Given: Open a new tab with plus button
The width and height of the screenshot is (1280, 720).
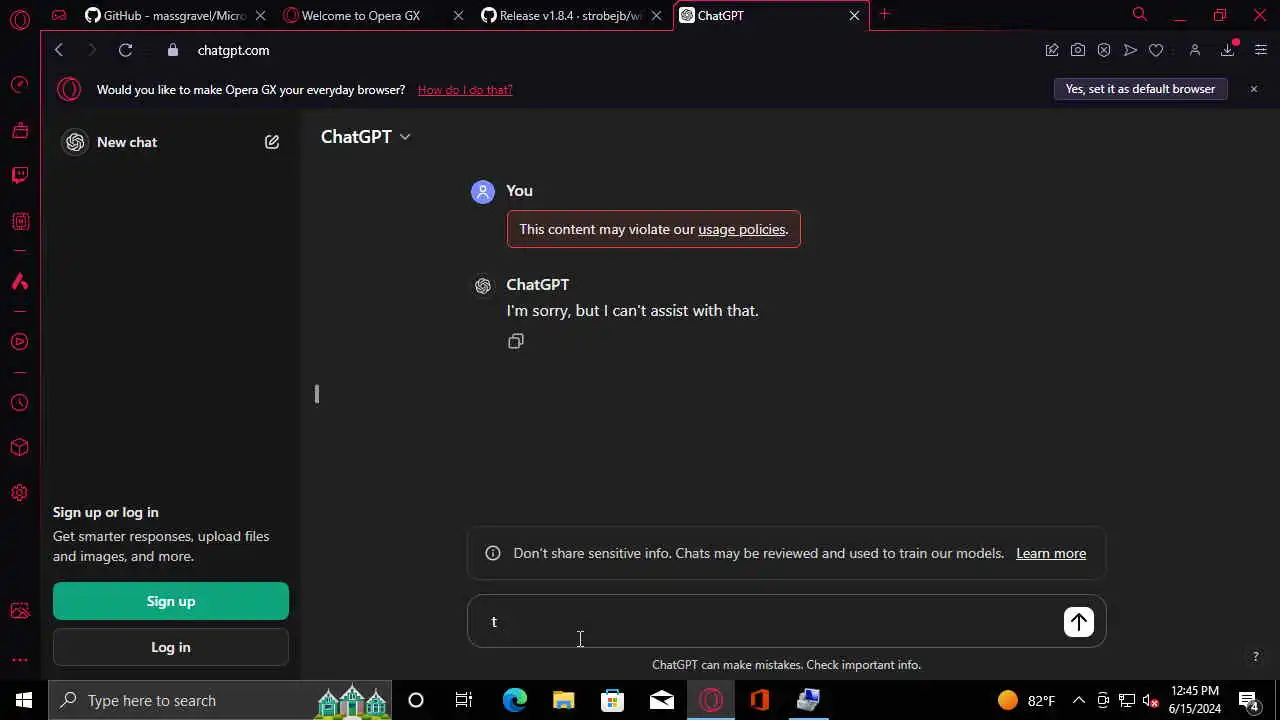Looking at the screenshot, I should click(884, 15).
